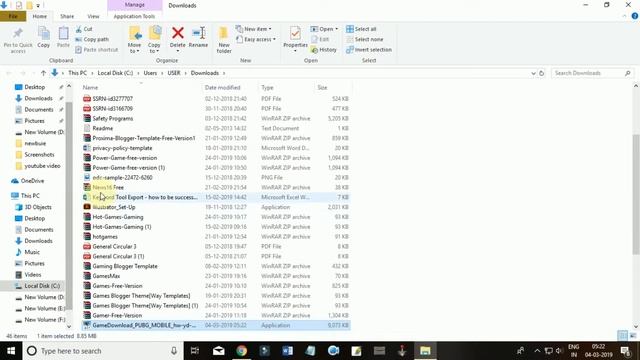Show hidden system tray icons
Image resolution: width=640 pixels, height=360 pixels.
coord(537,351)
